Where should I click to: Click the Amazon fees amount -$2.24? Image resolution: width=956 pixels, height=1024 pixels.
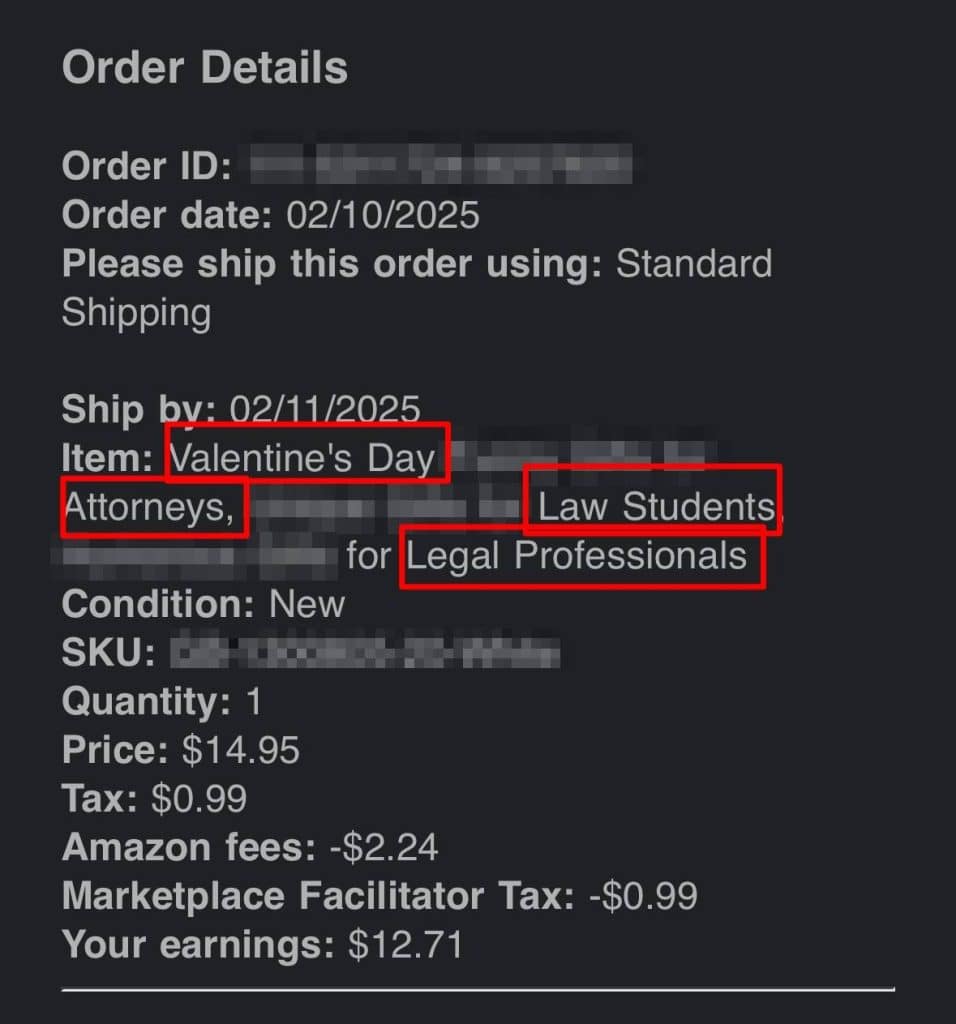384,848
